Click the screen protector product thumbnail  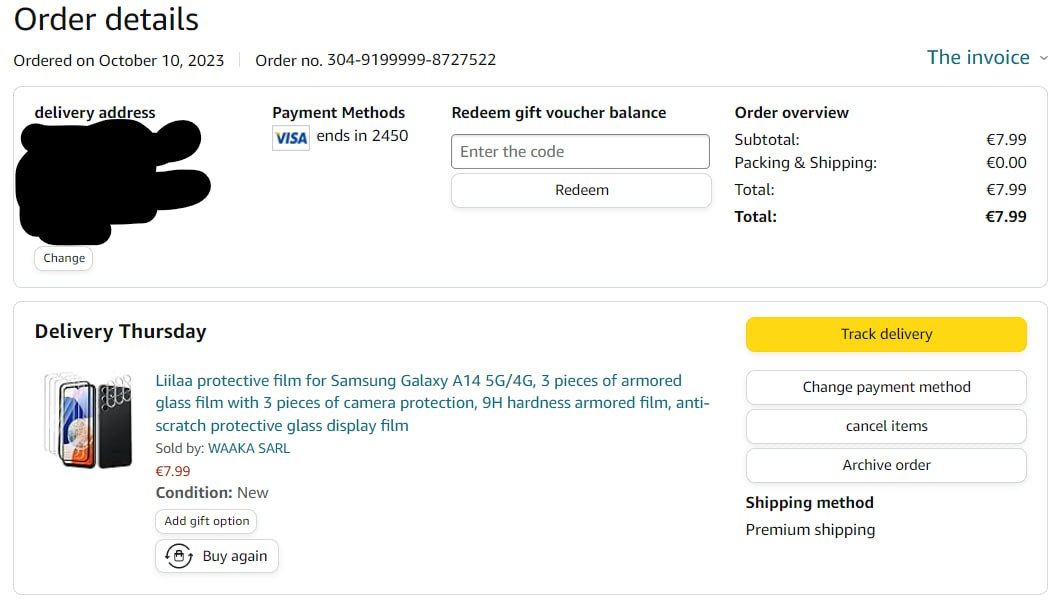(88, 421)
